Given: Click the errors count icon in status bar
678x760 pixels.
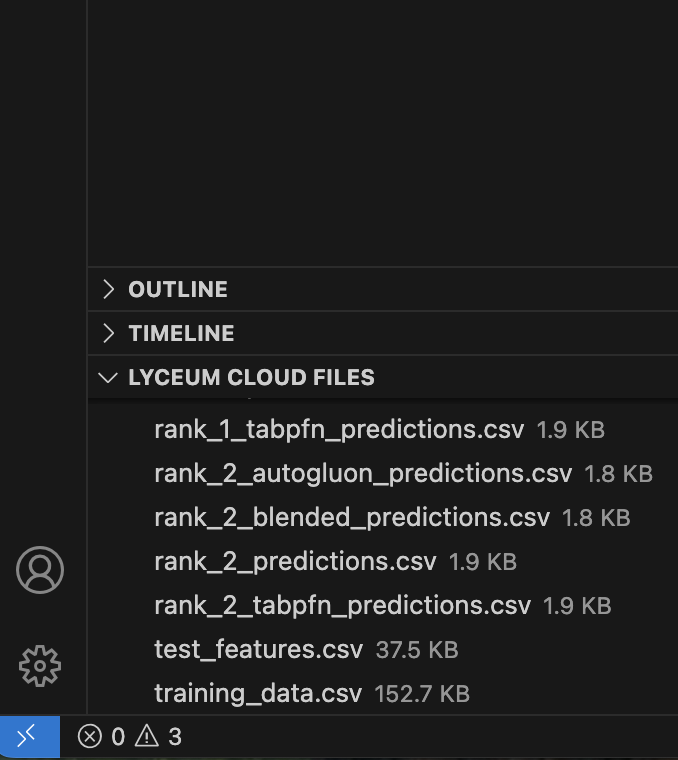Looking at the screenshot, I should point(90,737).
